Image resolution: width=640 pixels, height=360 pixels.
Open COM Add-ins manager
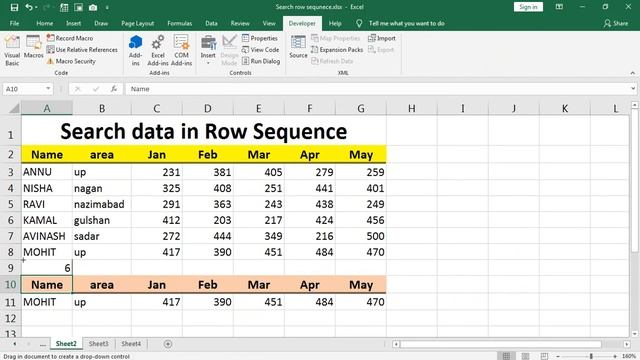(181, 51)
